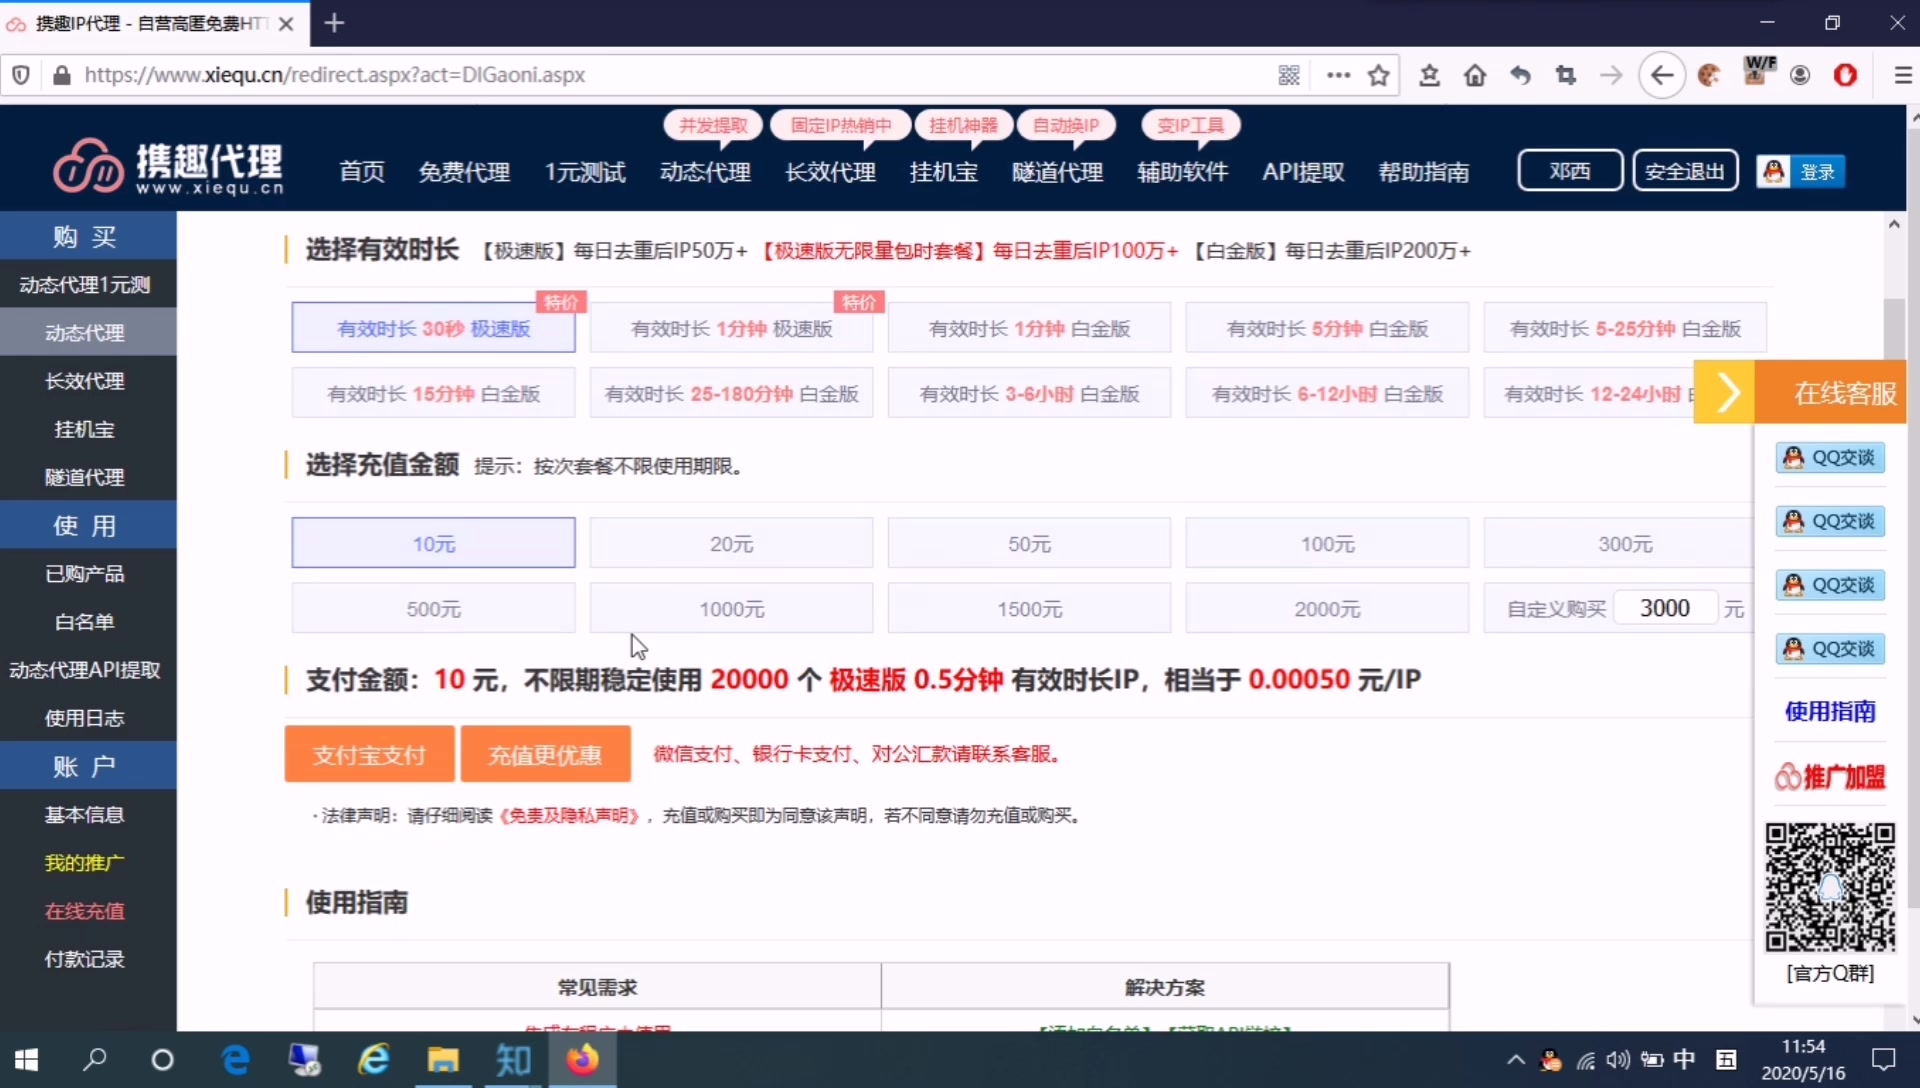The width and height of the screenshot is (1920, 1088).
Task: Open the W/F extension icon
Action: (1758, 71)
